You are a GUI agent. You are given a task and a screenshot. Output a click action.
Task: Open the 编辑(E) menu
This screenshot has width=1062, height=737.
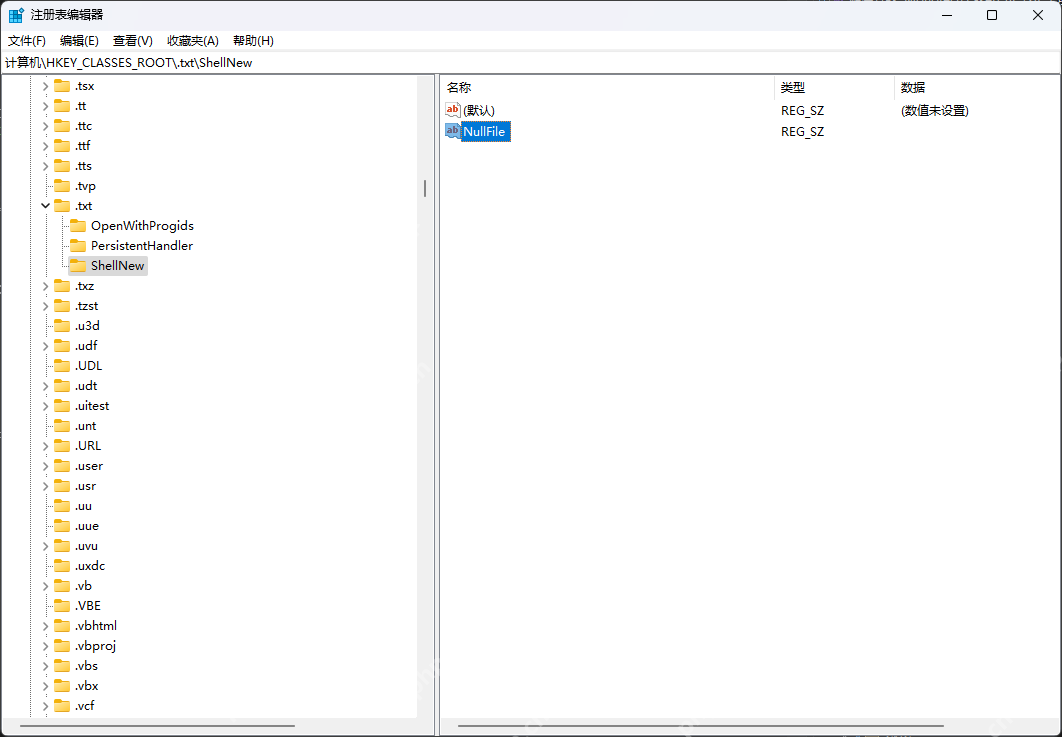click(79, 41)
